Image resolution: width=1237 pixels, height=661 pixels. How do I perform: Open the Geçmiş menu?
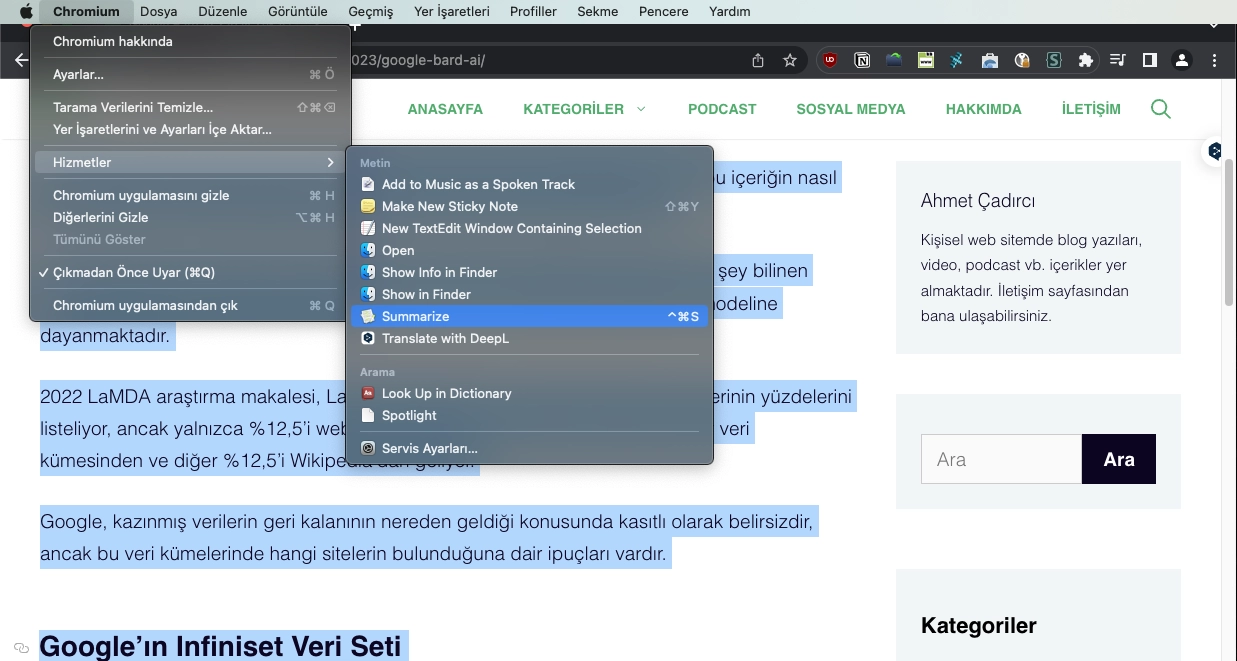(x=371, y=12)
